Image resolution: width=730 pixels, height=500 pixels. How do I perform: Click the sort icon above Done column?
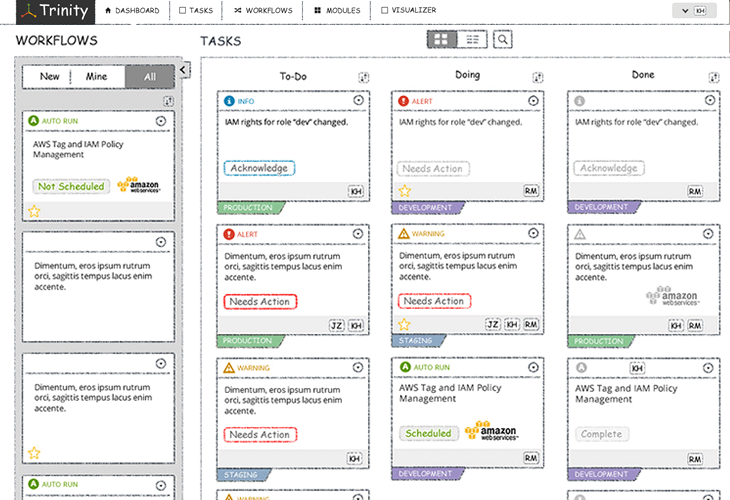tap(713, 77)
